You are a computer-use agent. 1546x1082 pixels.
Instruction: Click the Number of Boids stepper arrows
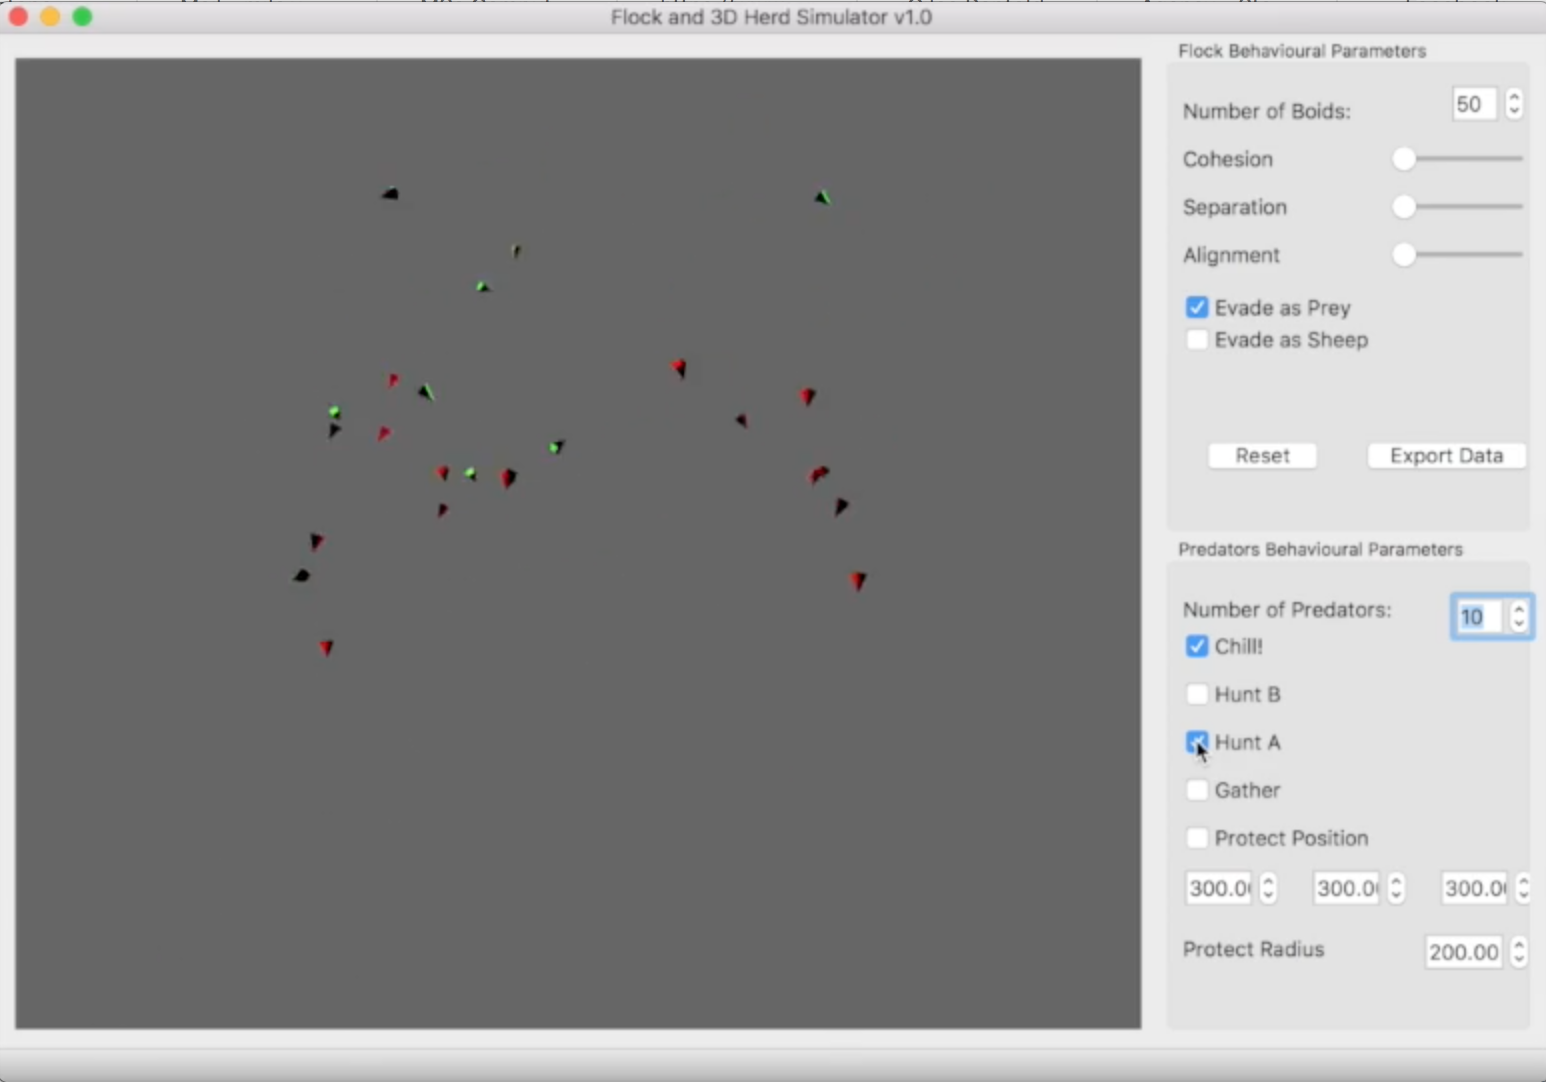[x=1514, y=104]
